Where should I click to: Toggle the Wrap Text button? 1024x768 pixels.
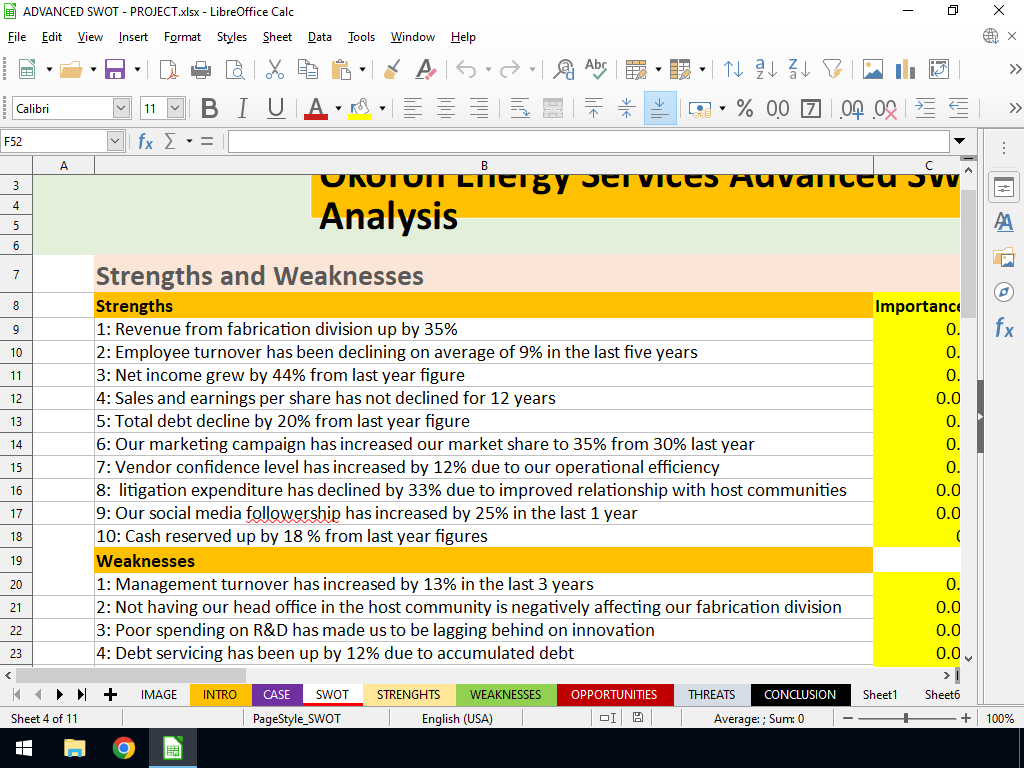(x=519, y=108)
